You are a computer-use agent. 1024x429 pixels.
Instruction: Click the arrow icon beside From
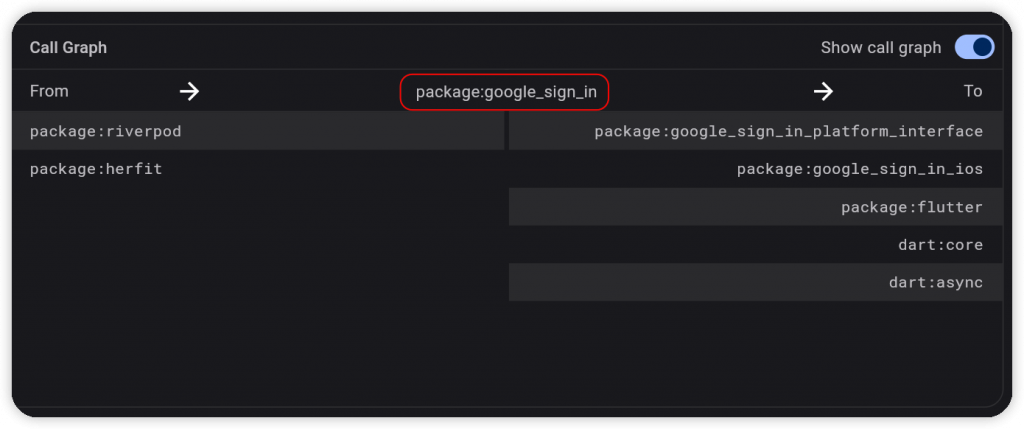189,91
